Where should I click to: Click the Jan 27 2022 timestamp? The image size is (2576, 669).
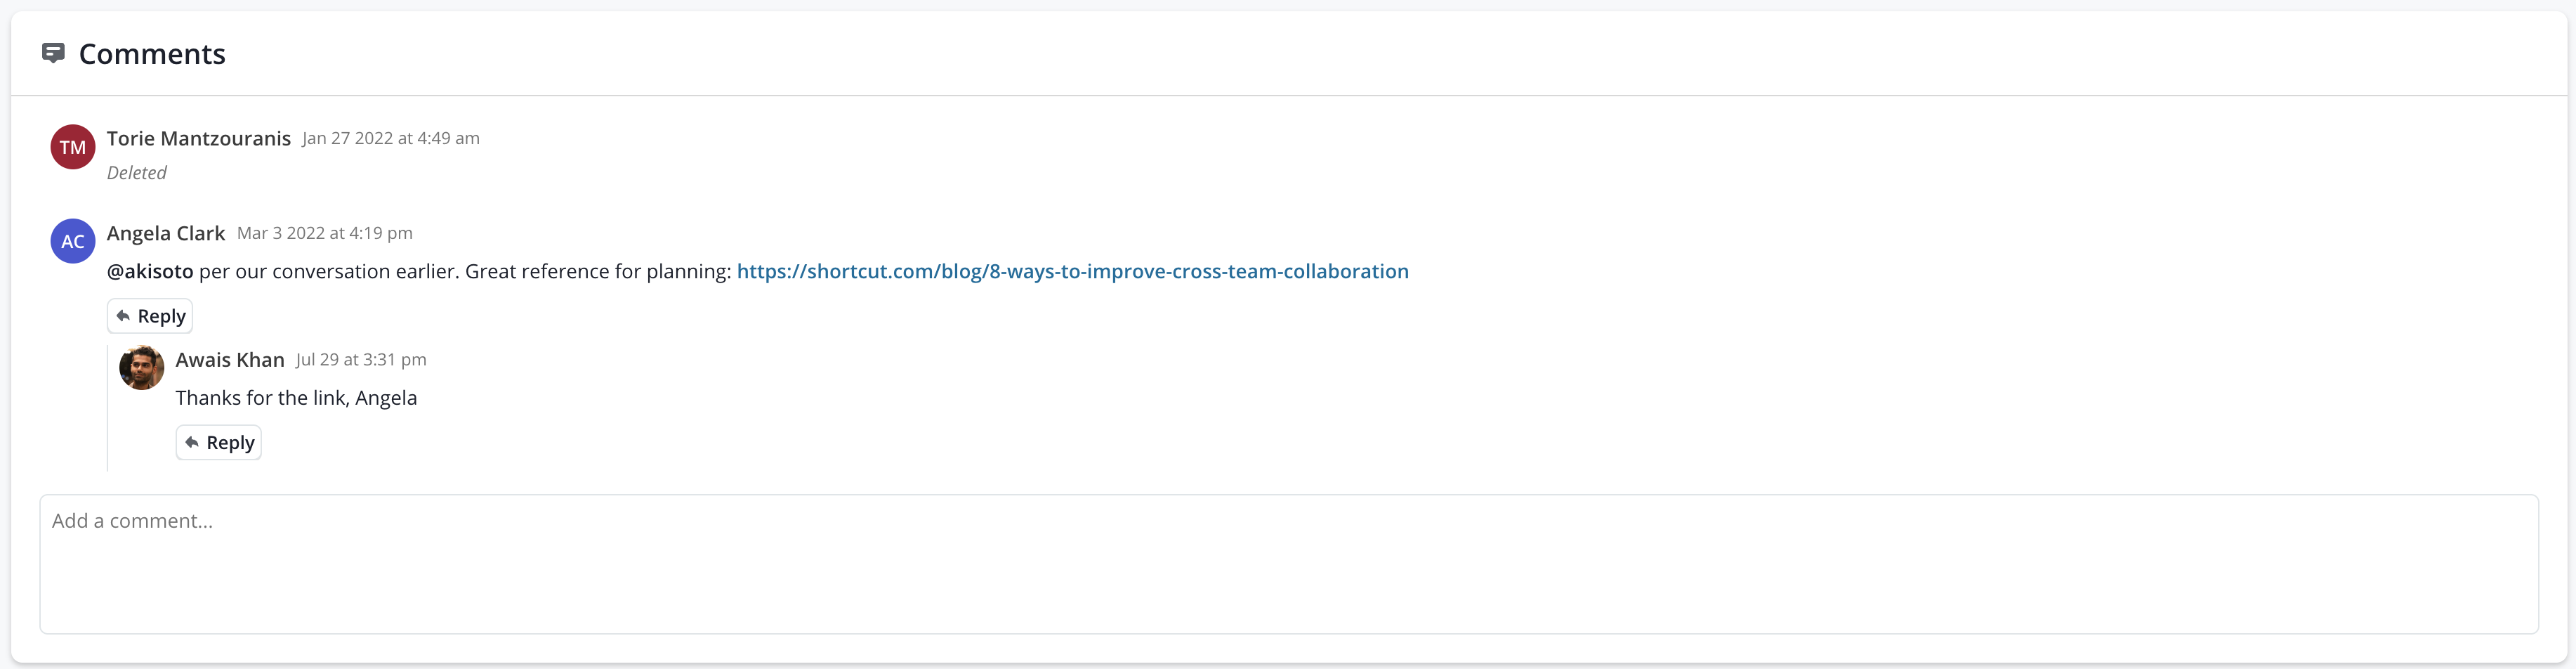pyautogui.click(x=391, y=138)
